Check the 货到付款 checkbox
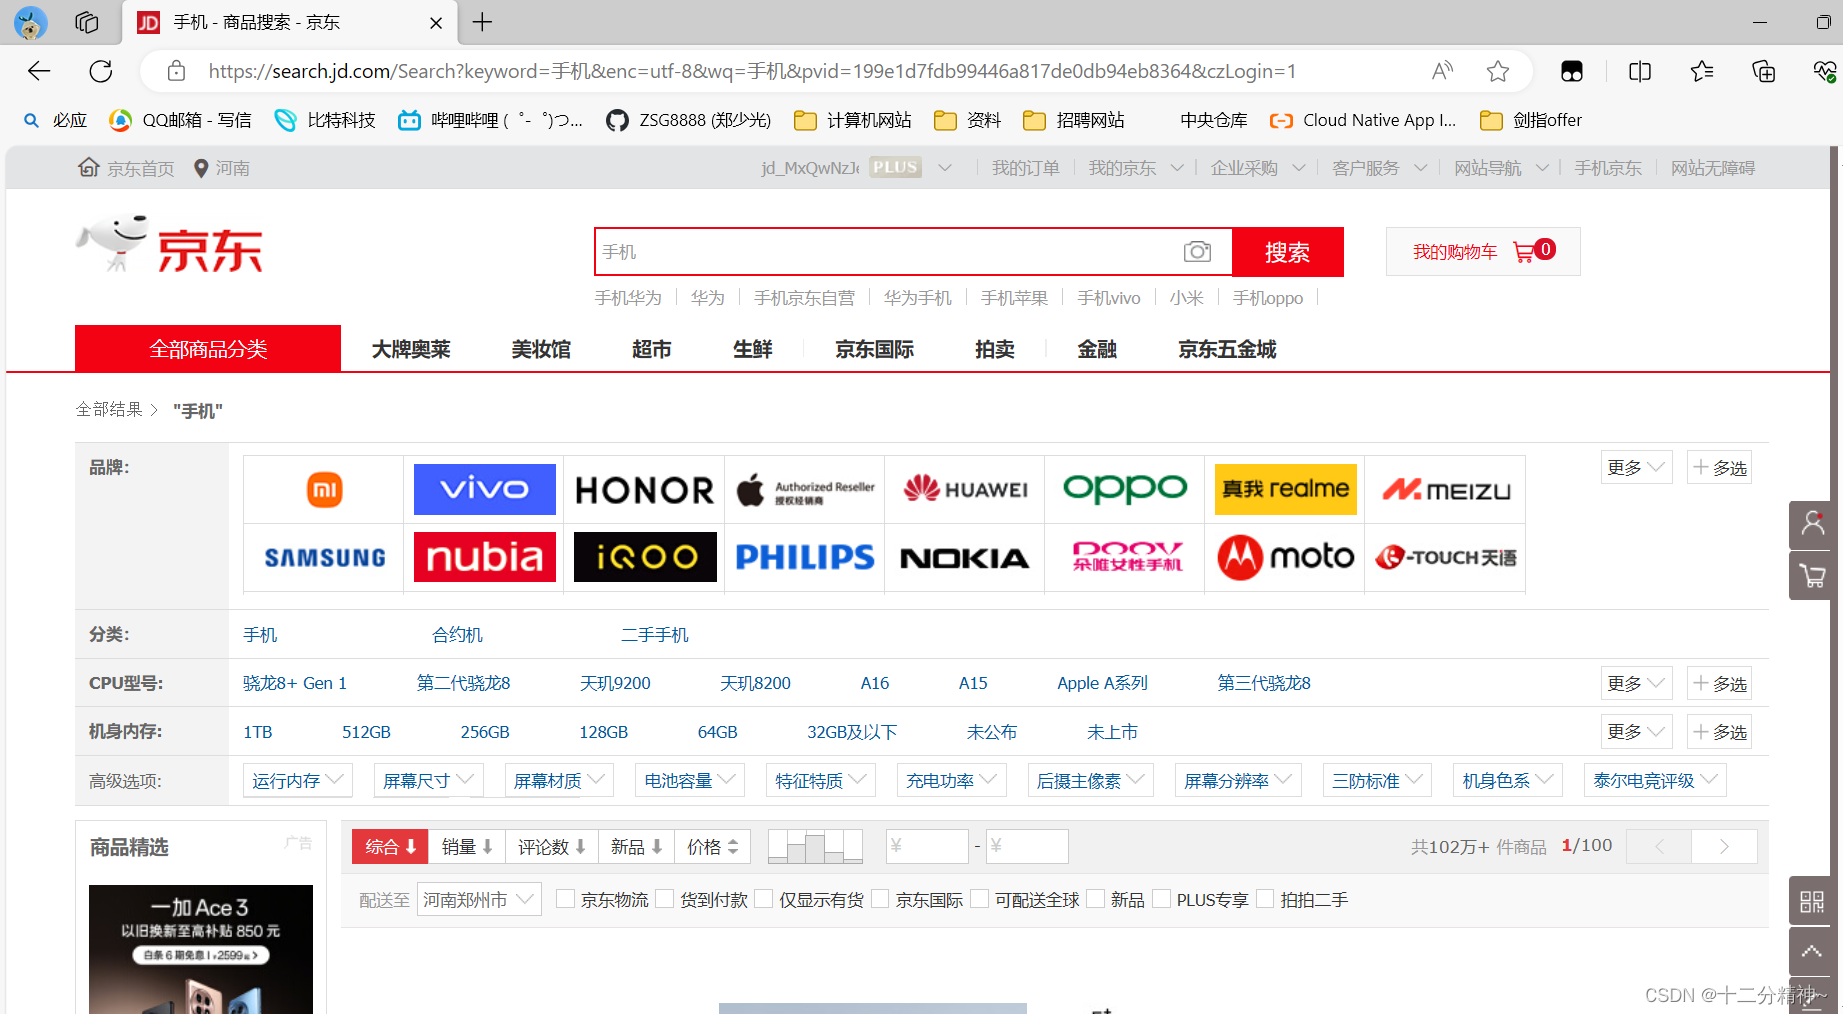Viewport: 1843px width, 1014px height. click(664, 899)
